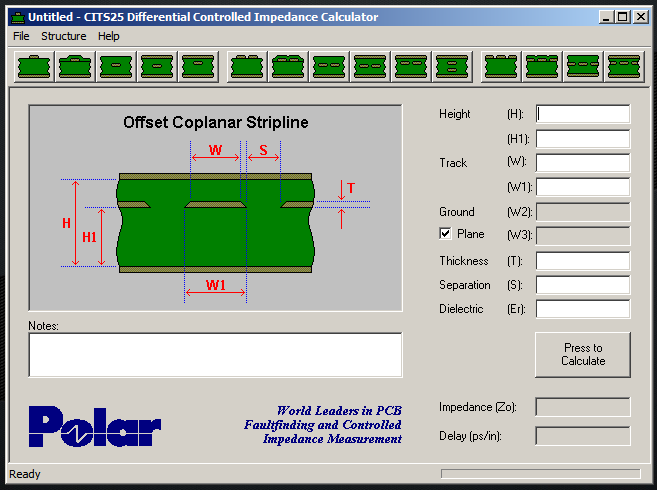This screenshot has width=658, height=490.
Task: Choose the centered coplanar stripline structure icon
Action: point(582,66)
